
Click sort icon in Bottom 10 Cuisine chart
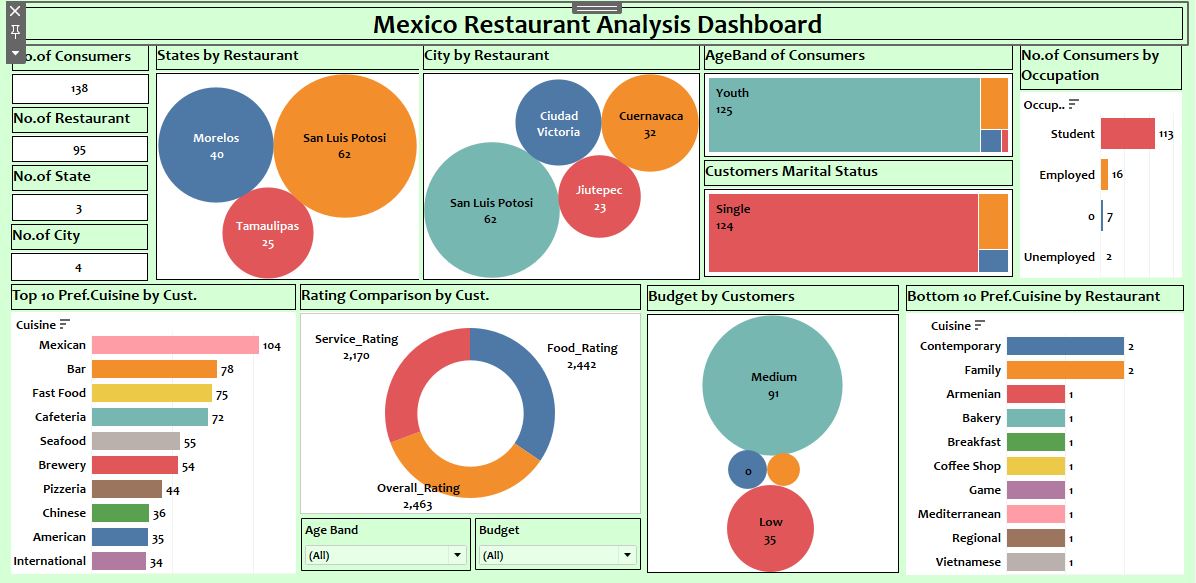pos(980,325)
